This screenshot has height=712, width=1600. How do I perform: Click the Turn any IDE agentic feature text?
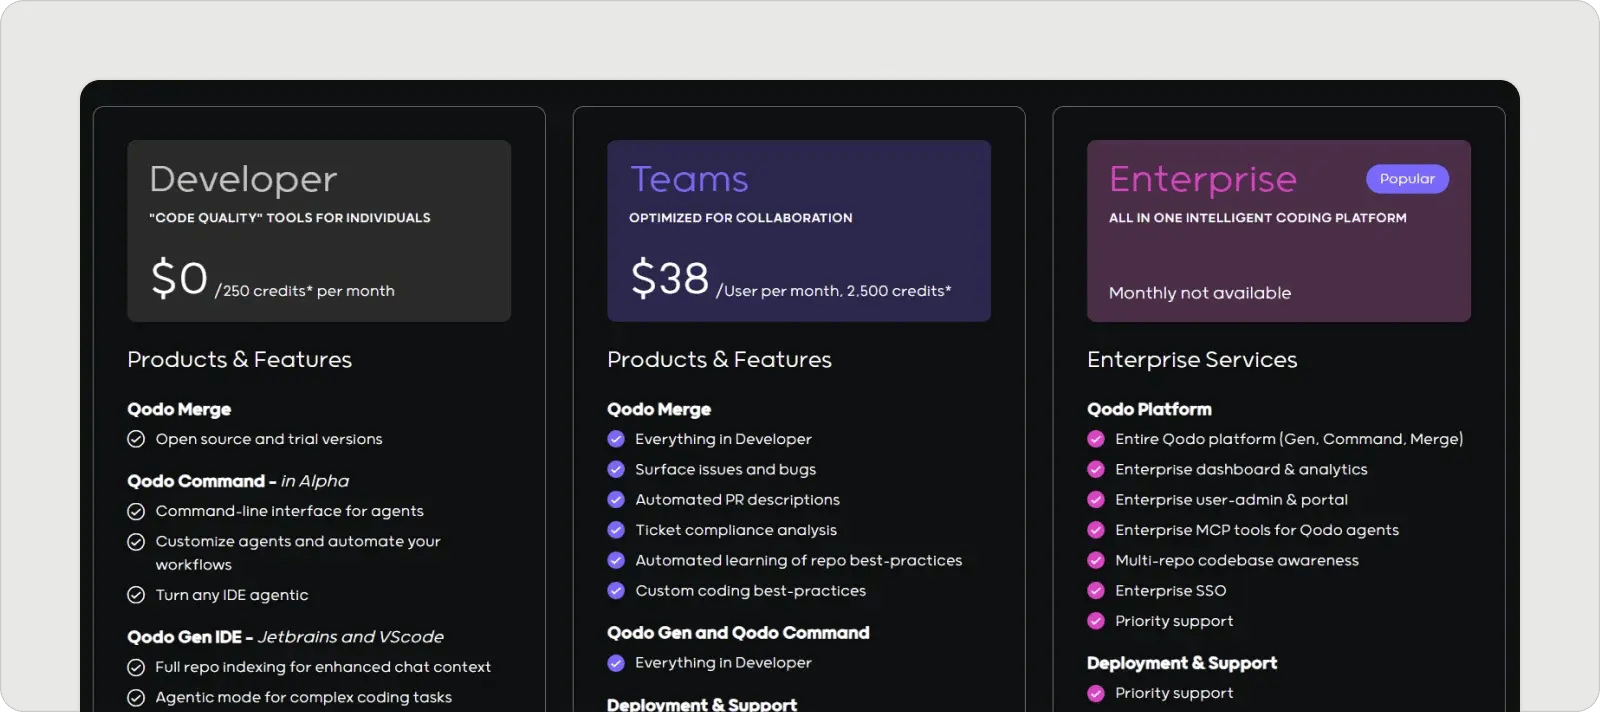232,595
